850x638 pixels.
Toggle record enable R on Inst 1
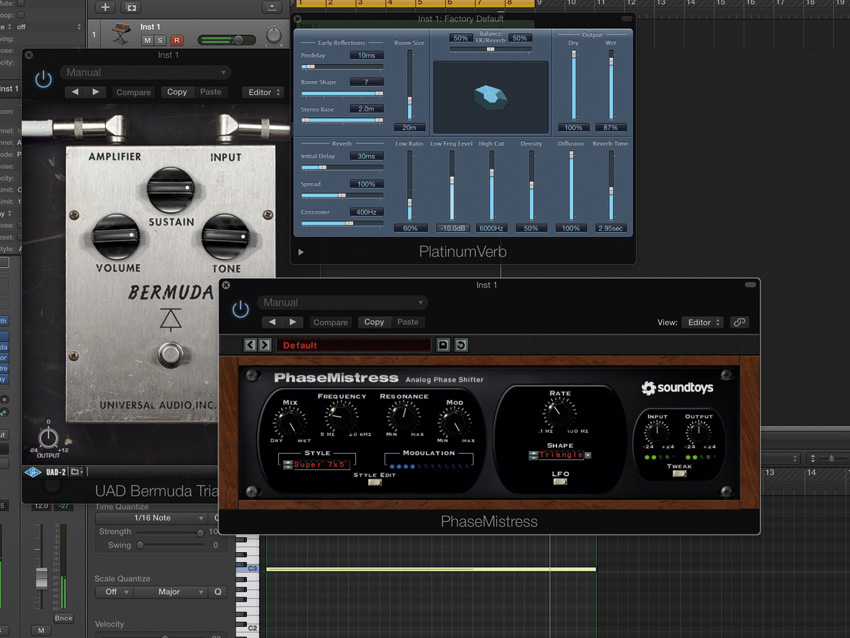coord(176,40)
